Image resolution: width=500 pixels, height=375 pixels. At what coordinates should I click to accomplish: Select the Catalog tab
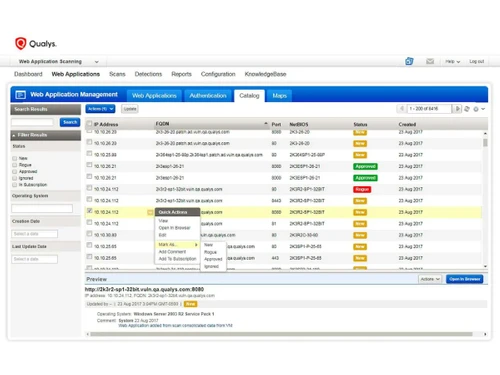[249, 96]
